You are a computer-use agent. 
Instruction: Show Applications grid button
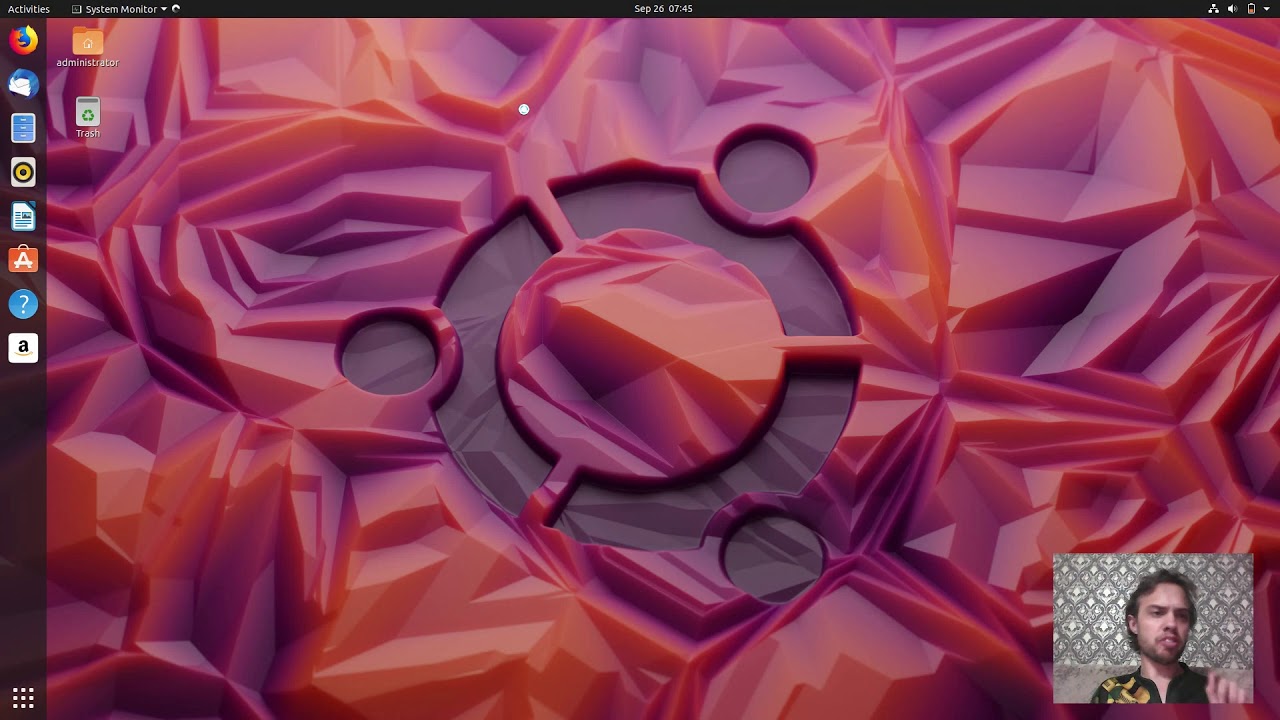[x=23, y=697]
